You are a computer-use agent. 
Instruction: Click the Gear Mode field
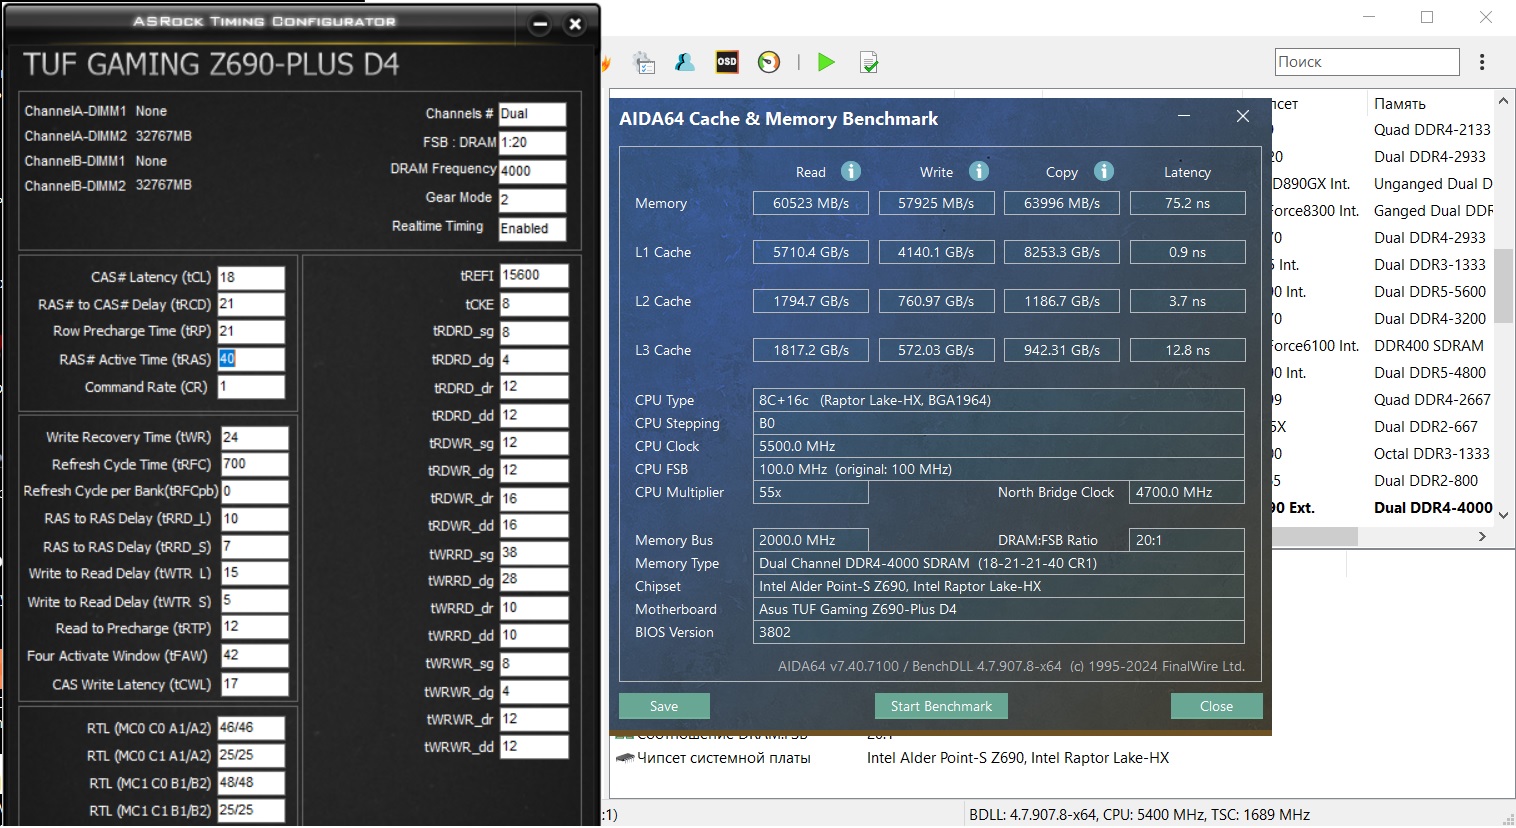[x=532, y=199]
